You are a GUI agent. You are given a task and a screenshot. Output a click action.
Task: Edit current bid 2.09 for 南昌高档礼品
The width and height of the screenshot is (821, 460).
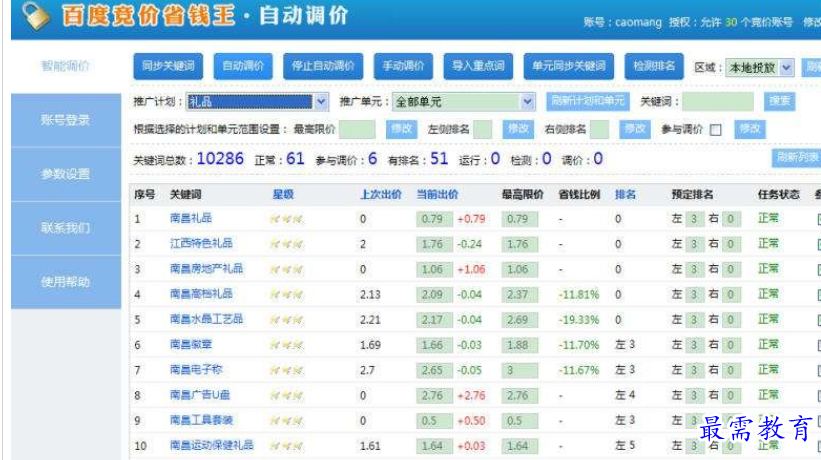435,295
